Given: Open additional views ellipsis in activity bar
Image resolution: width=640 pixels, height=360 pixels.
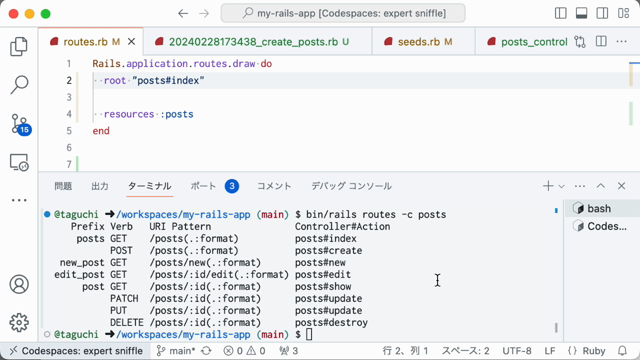Looking at the screenshot, I should [19, 200].
